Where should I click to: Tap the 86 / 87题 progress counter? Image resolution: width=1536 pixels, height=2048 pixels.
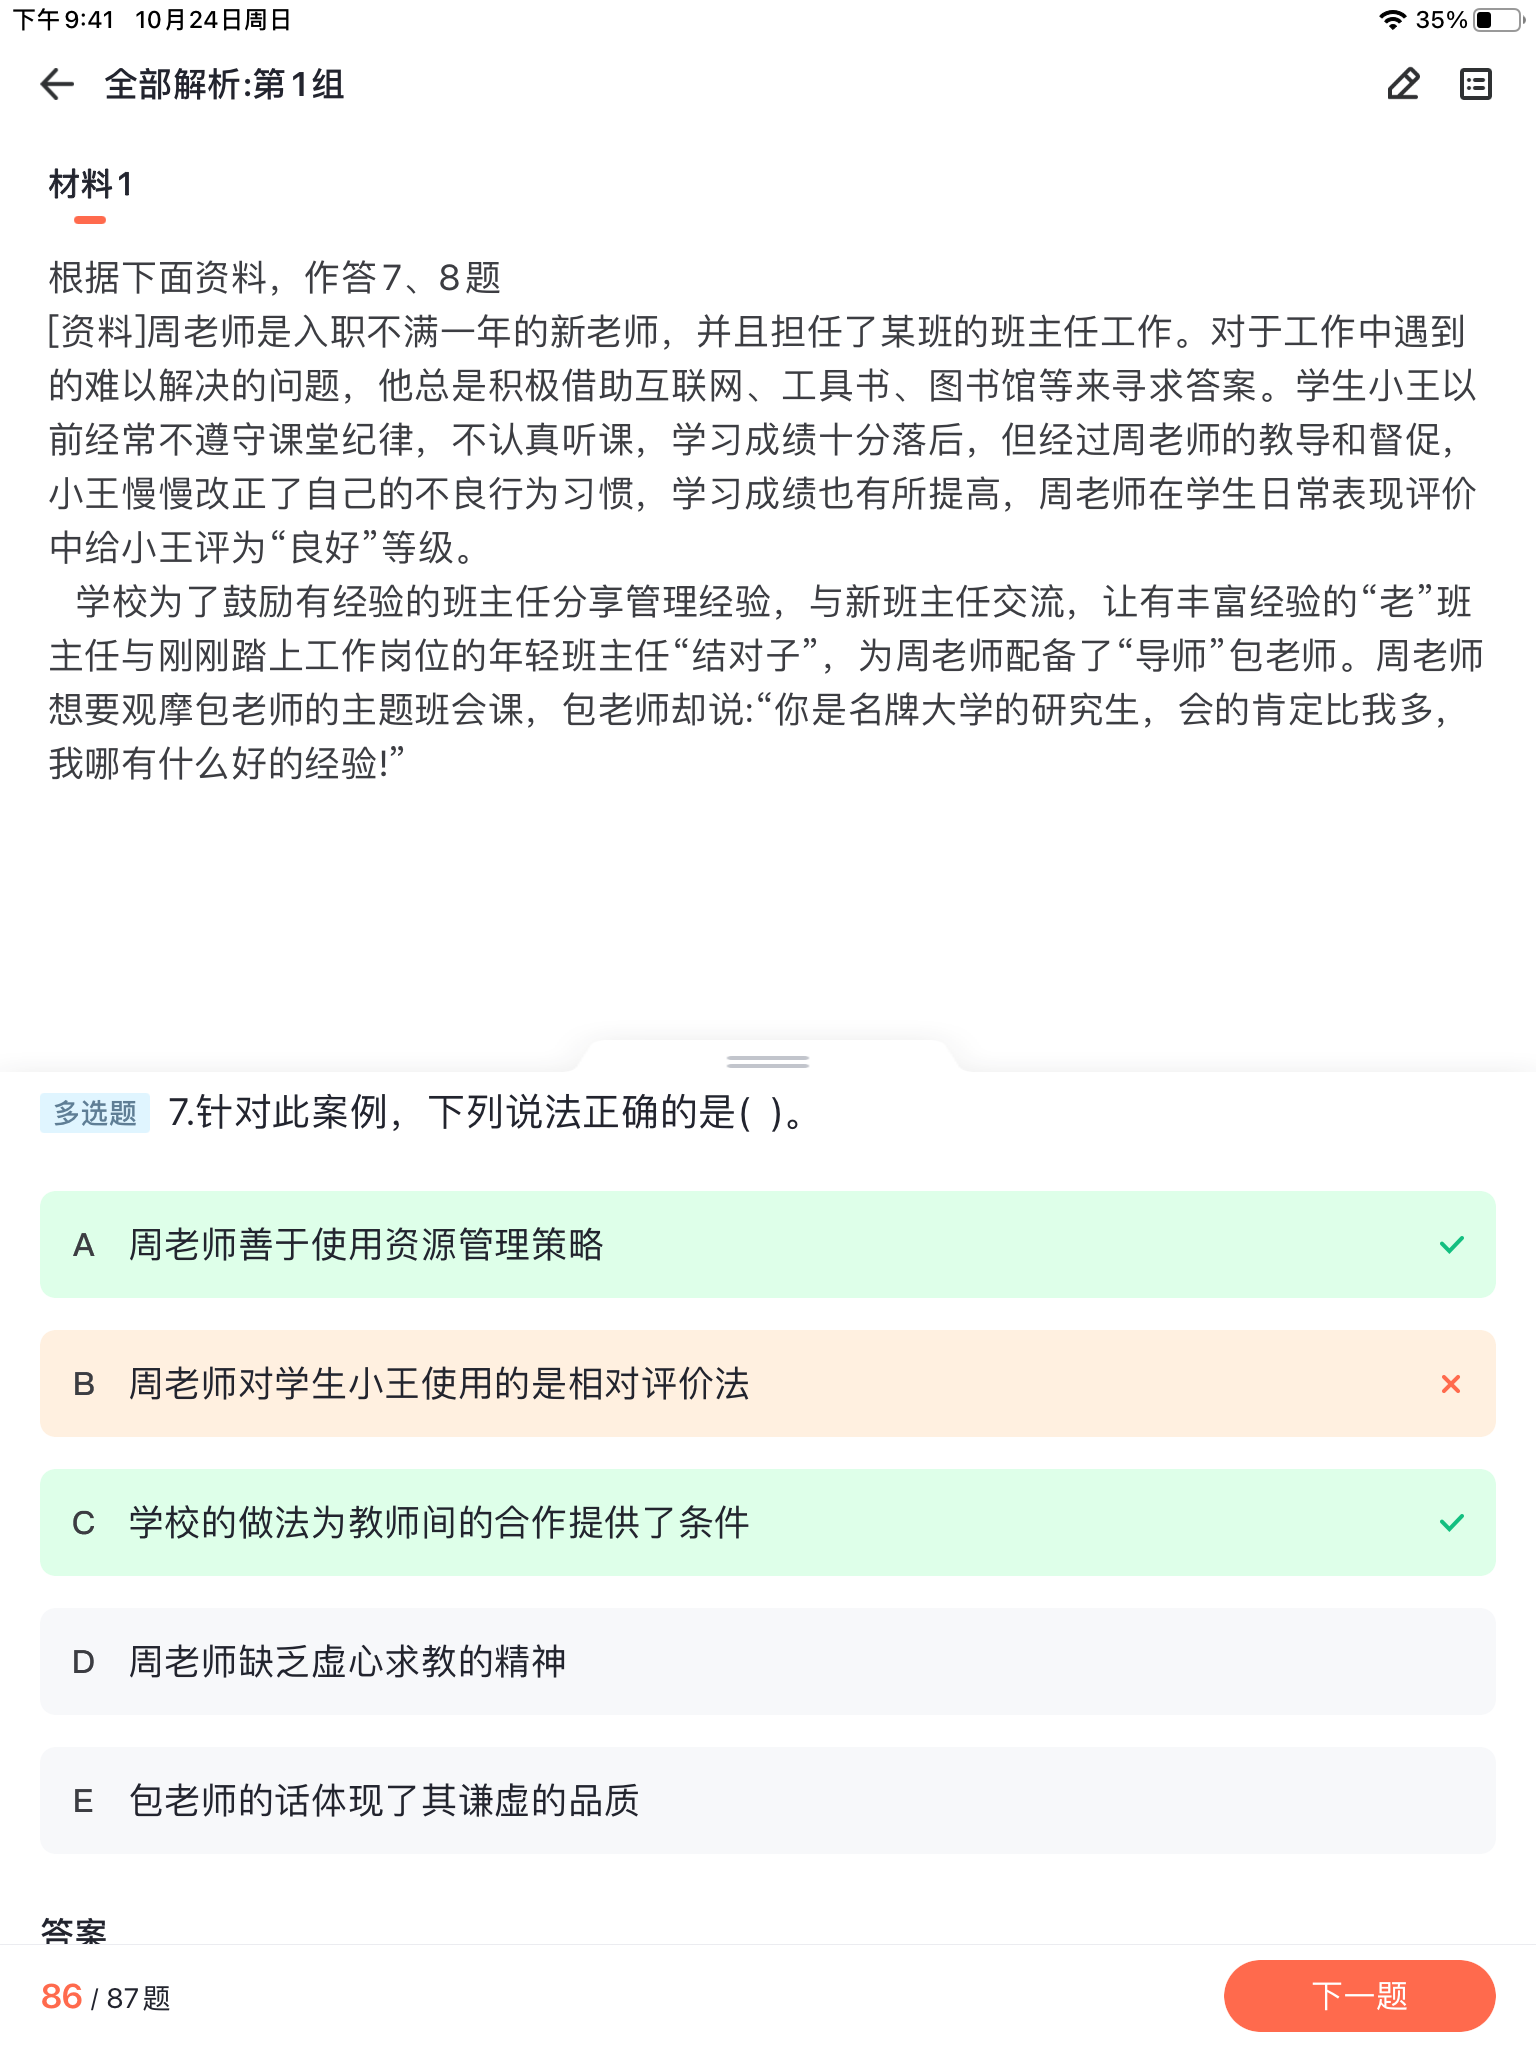105,1997
